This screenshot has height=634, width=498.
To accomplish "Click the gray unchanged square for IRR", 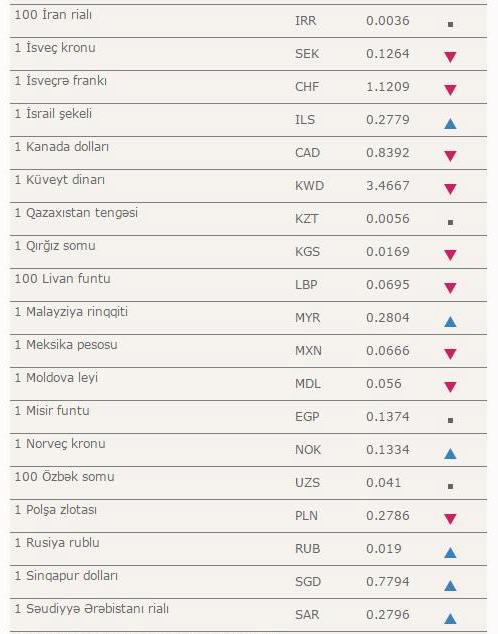I will (x=450, y=24).
